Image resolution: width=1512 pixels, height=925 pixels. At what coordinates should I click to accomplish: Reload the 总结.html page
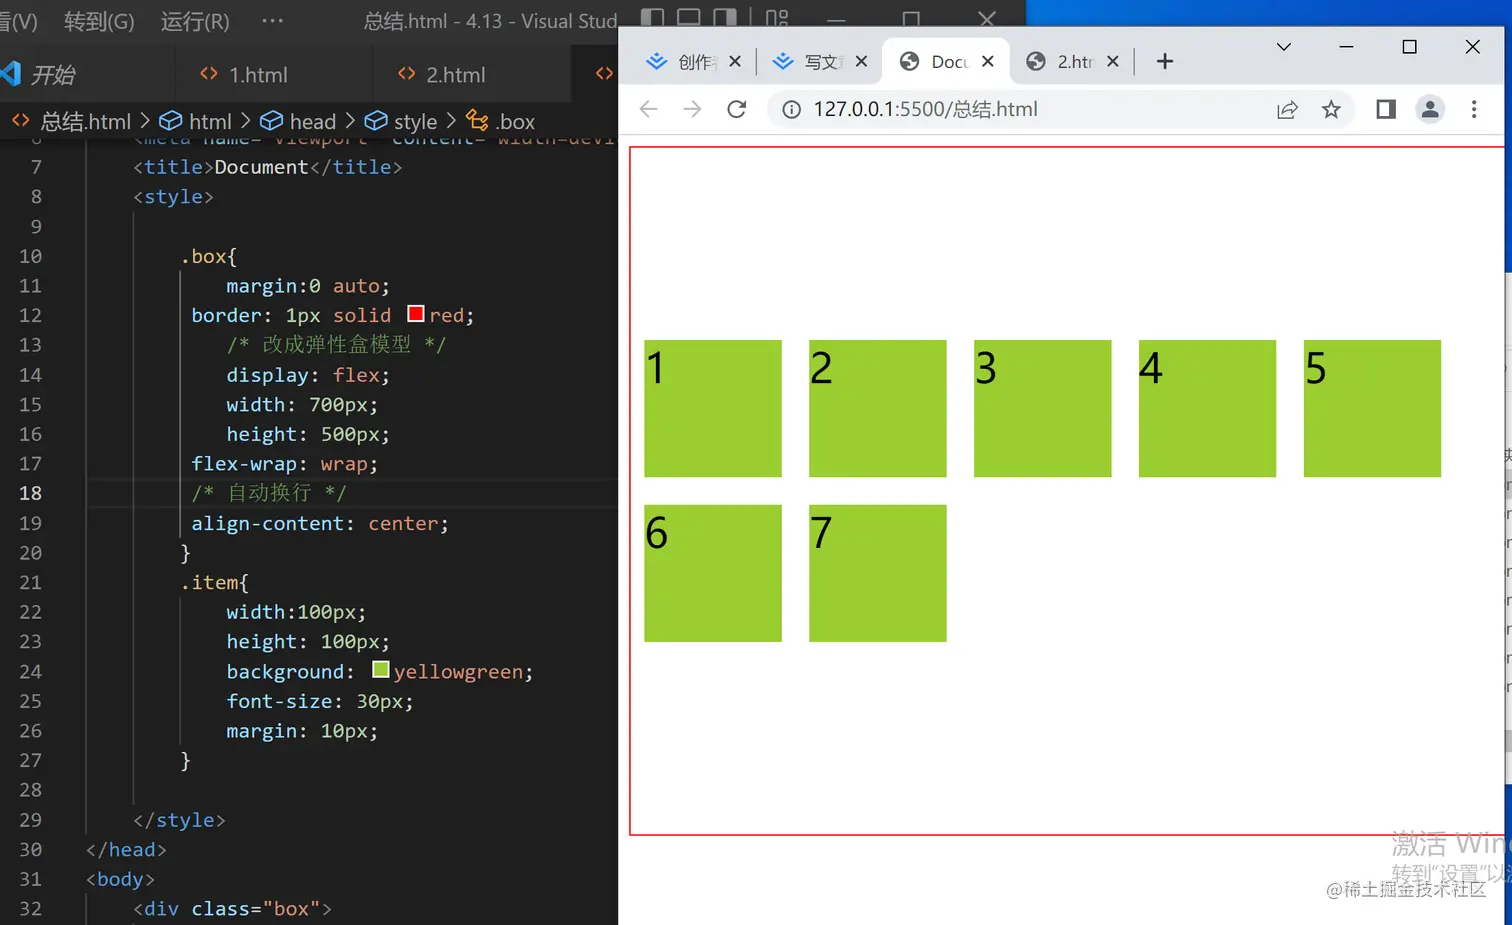pos(737,109)
